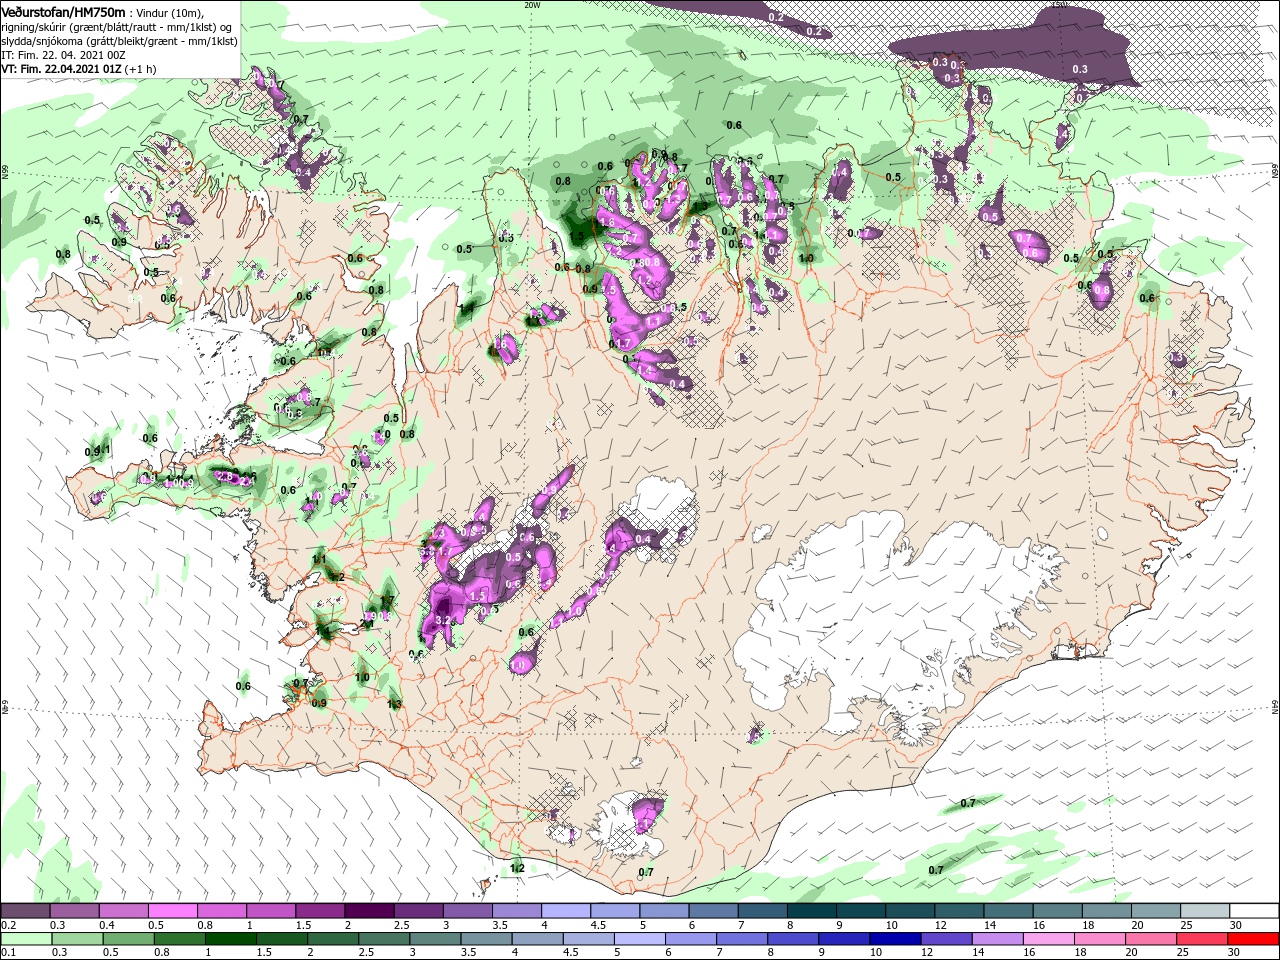Select the 3–3.5 swatch in the lower rain scale
Viewport: 1280px width, 960px height.
point(438,939)
